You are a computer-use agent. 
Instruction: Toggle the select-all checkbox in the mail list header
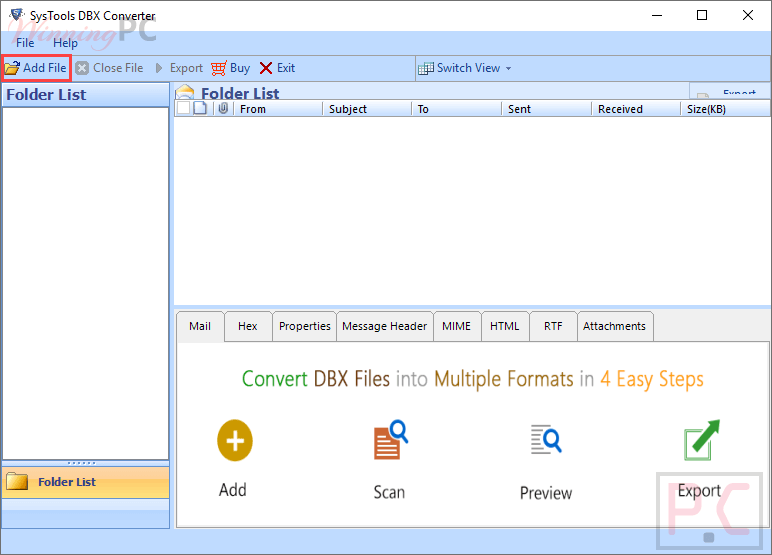click(x=184, y=108)
